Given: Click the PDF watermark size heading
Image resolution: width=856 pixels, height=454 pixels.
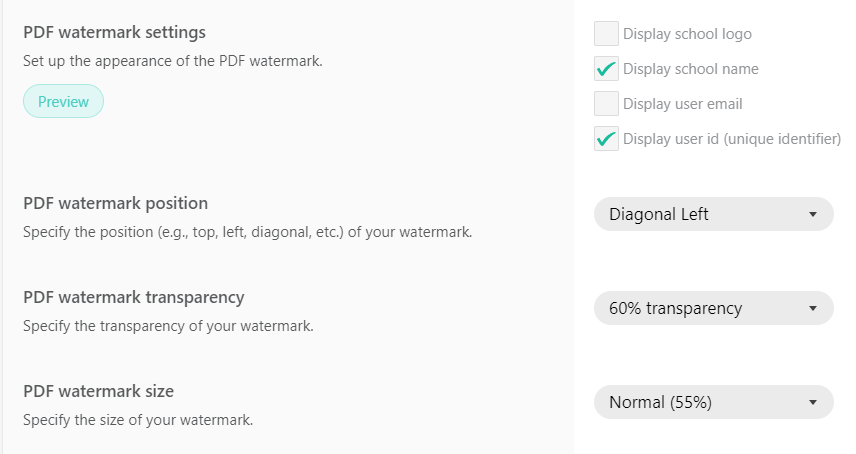Looking at the screenshot, I should (x=98, y=391).
